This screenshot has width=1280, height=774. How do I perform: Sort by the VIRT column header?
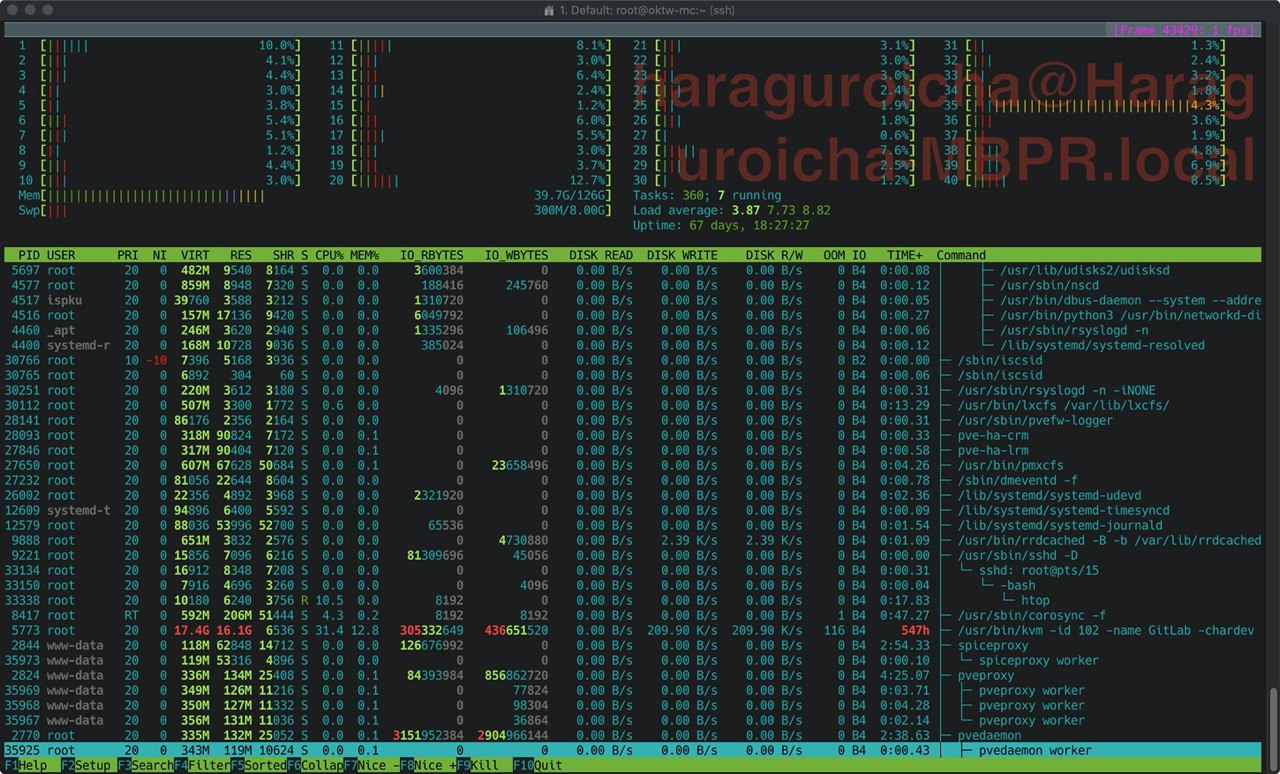coord(196,255)
